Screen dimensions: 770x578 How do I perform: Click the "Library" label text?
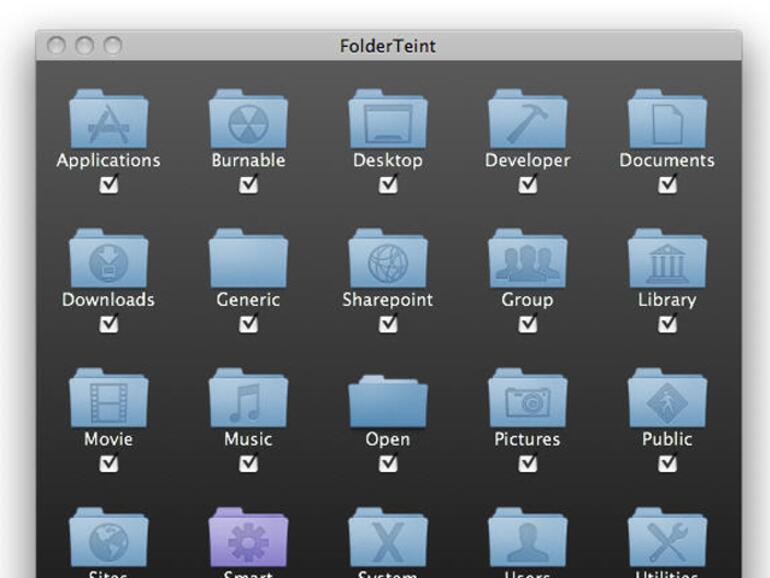click(x=667, y=301)
